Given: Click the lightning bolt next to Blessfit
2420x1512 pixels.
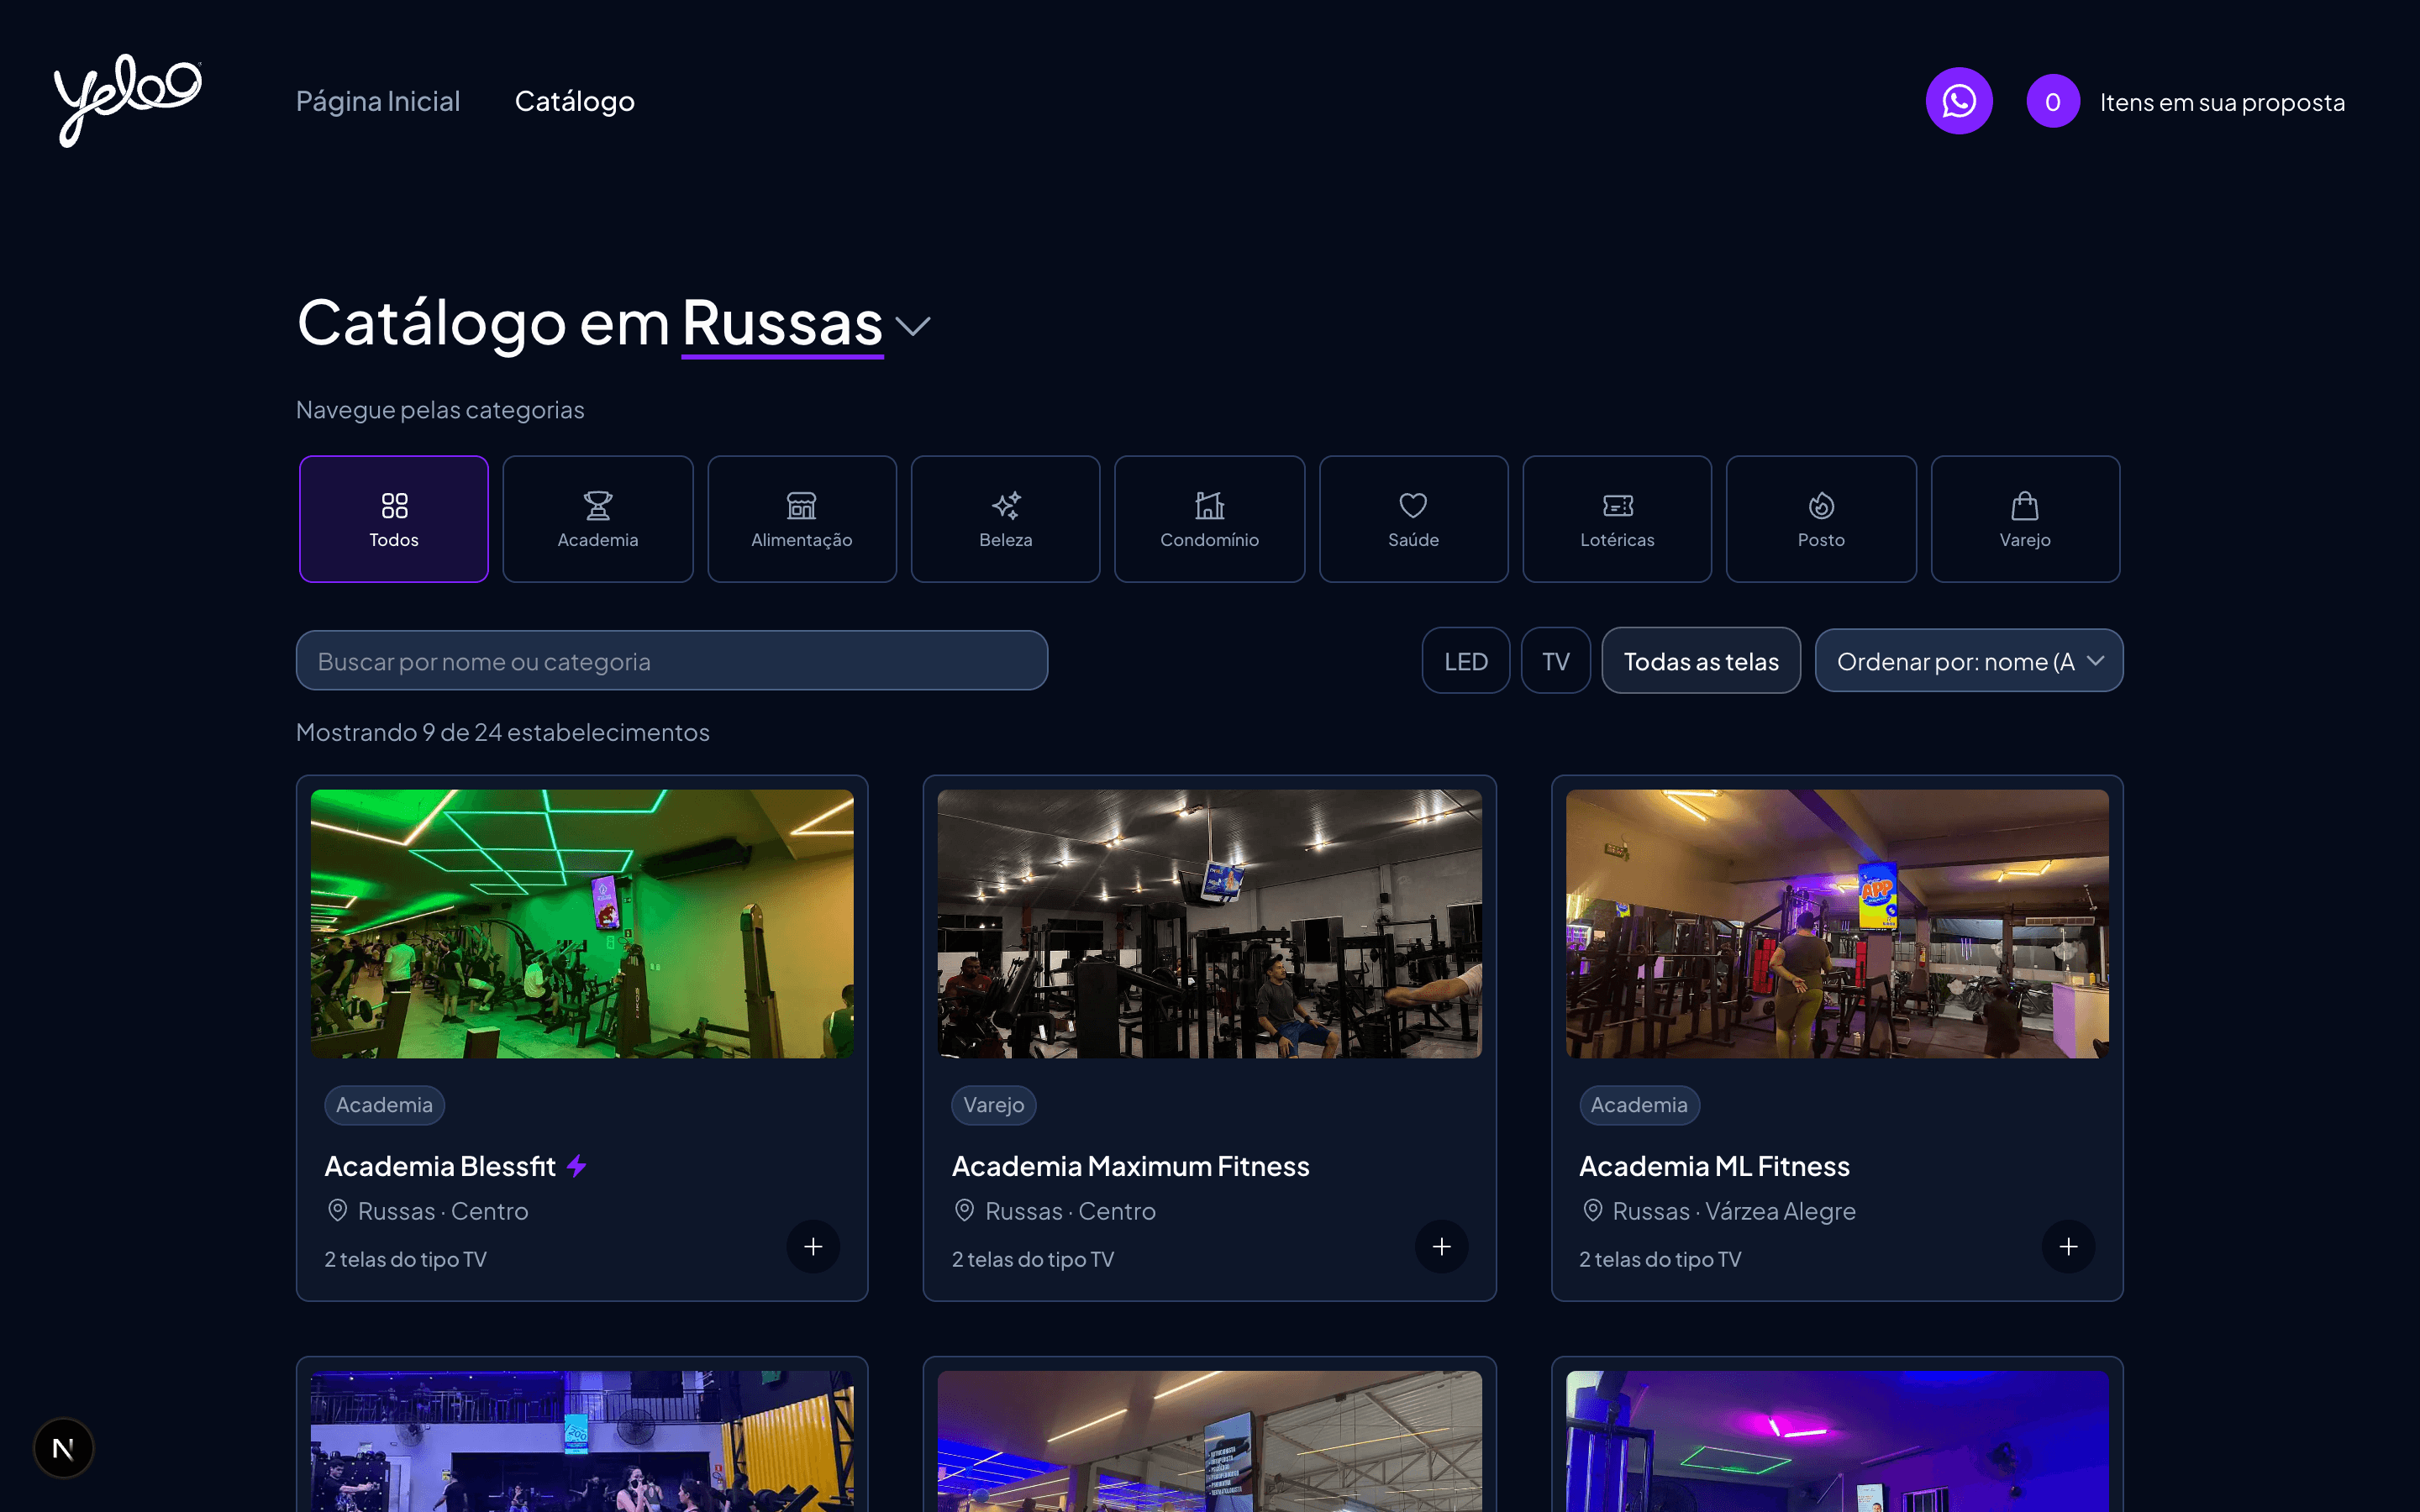Looking at the screenshot, I should [x=576, y=1166].
